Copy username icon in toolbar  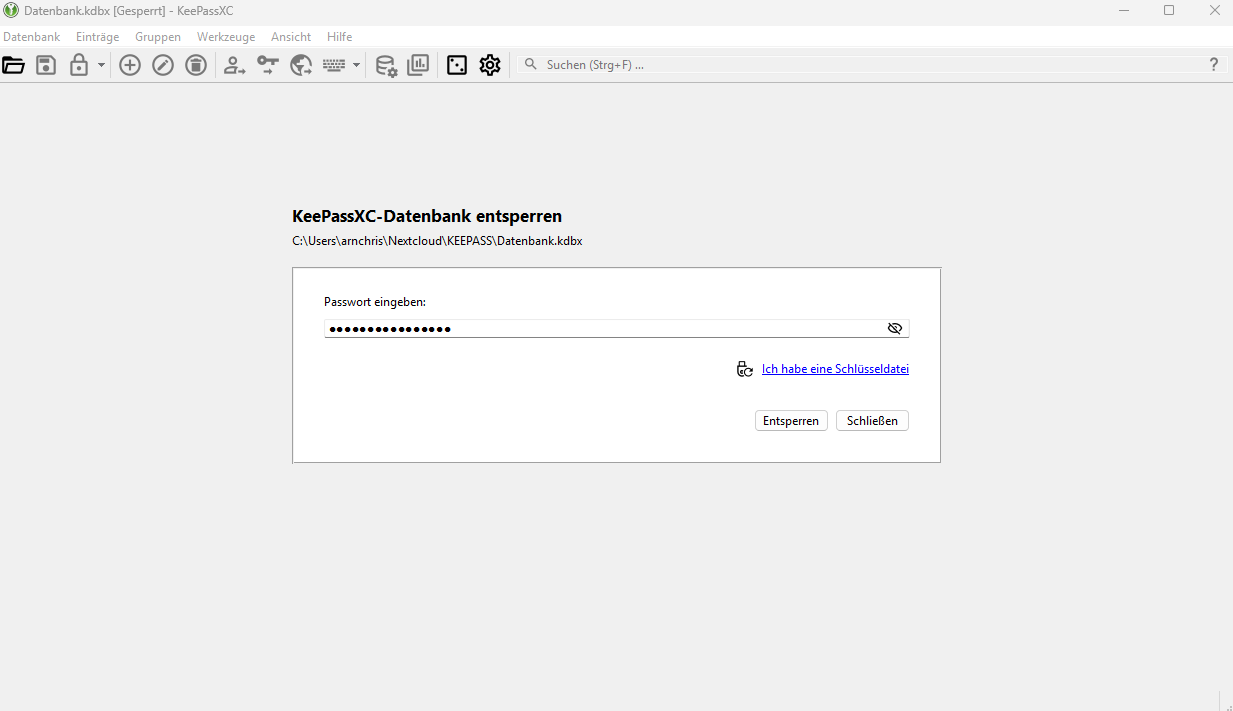click(234, 65)
